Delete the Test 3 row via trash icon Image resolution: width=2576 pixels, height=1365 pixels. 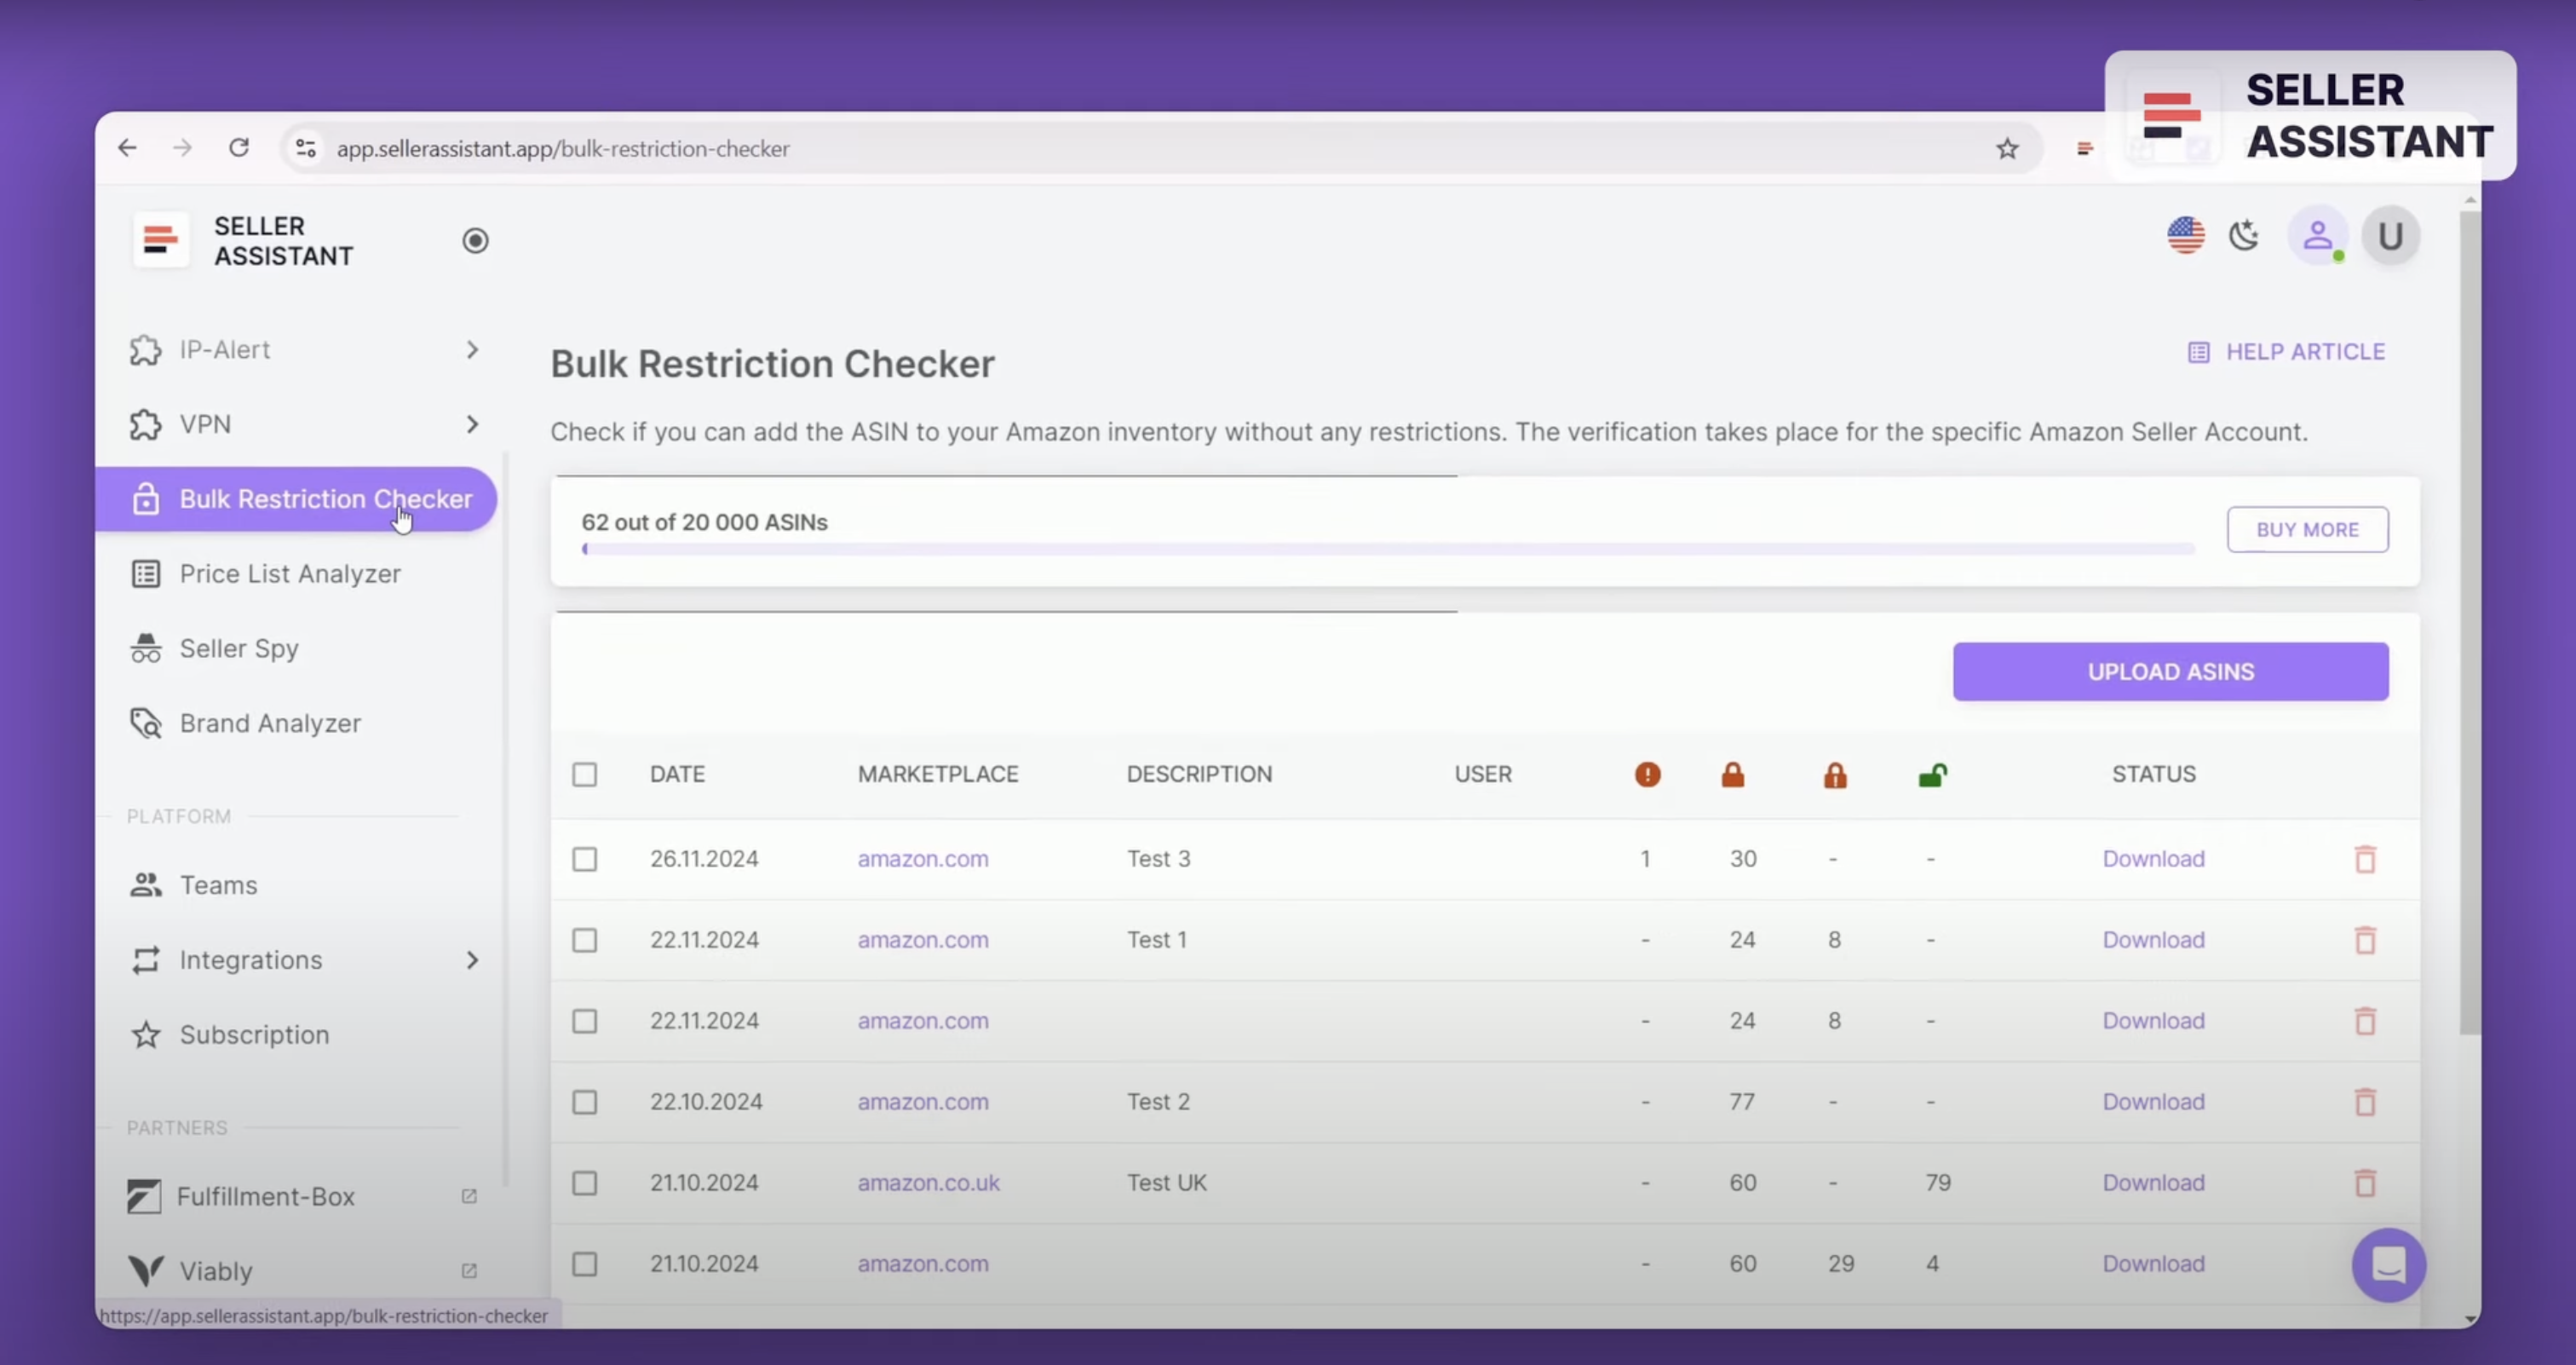[2365, 858]
